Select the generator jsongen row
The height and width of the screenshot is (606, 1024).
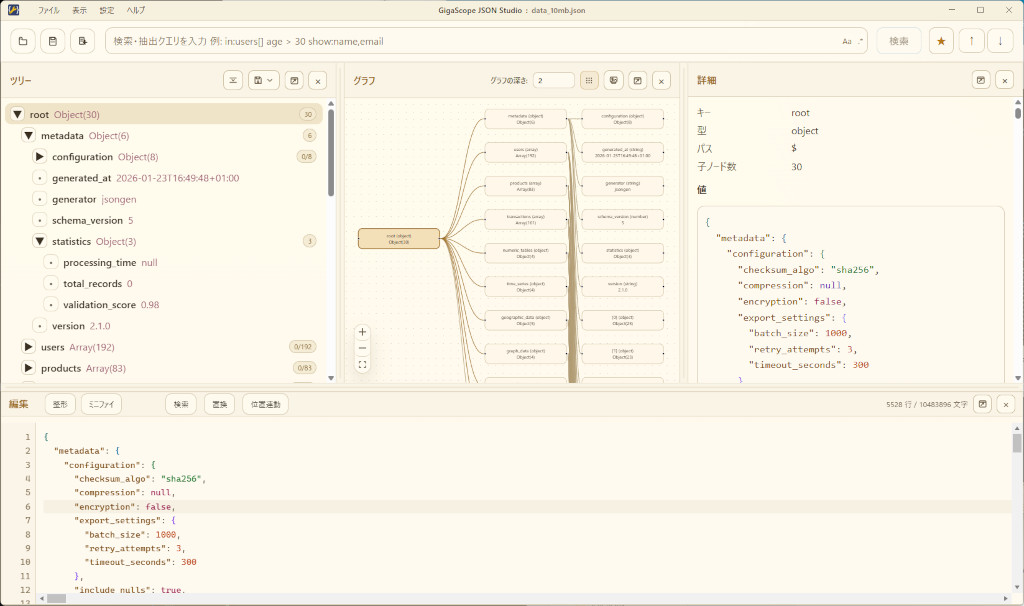[175, 199]
